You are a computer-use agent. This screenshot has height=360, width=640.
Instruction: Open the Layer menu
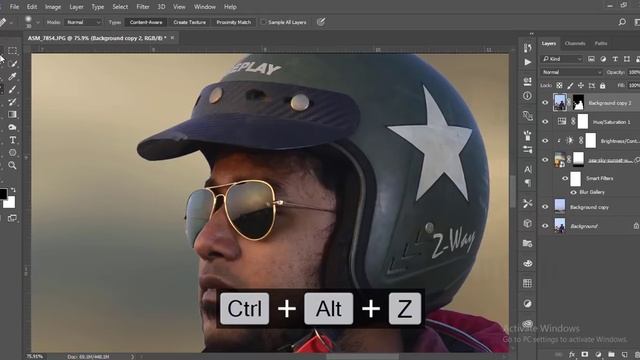76,7
